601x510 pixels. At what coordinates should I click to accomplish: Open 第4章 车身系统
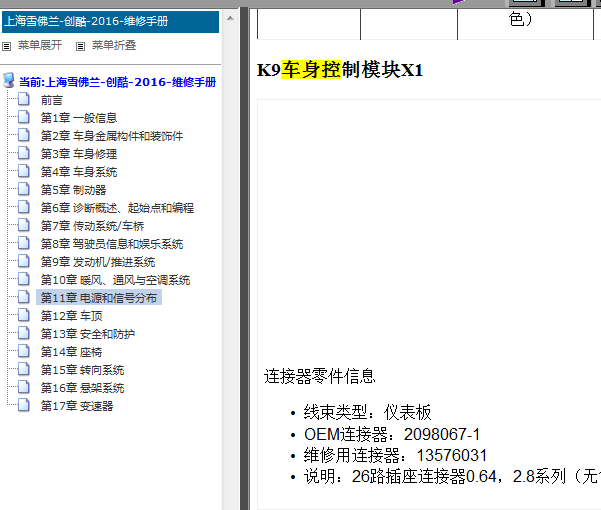[x=79, y=172]
